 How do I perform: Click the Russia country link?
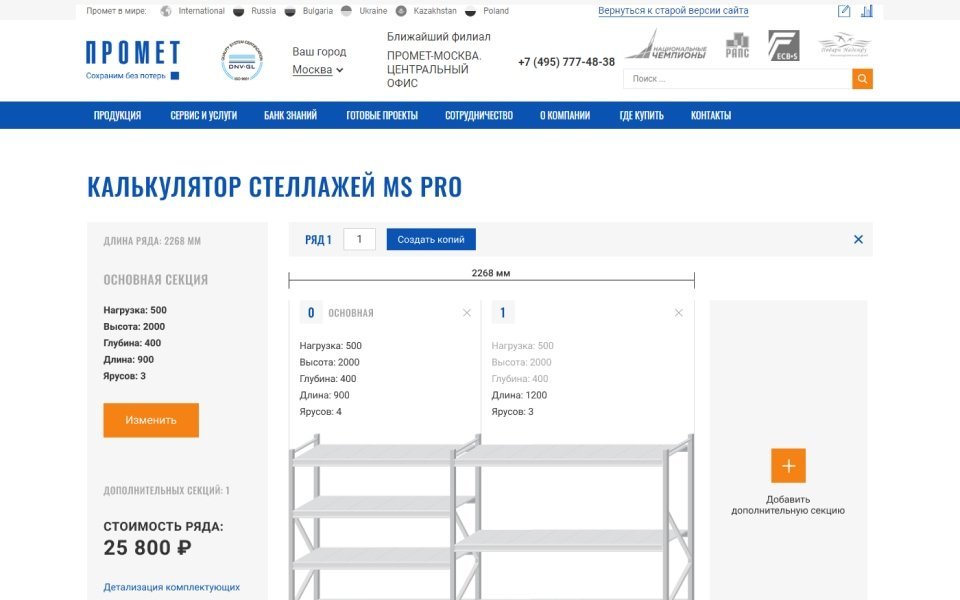[x=263, y=11]
